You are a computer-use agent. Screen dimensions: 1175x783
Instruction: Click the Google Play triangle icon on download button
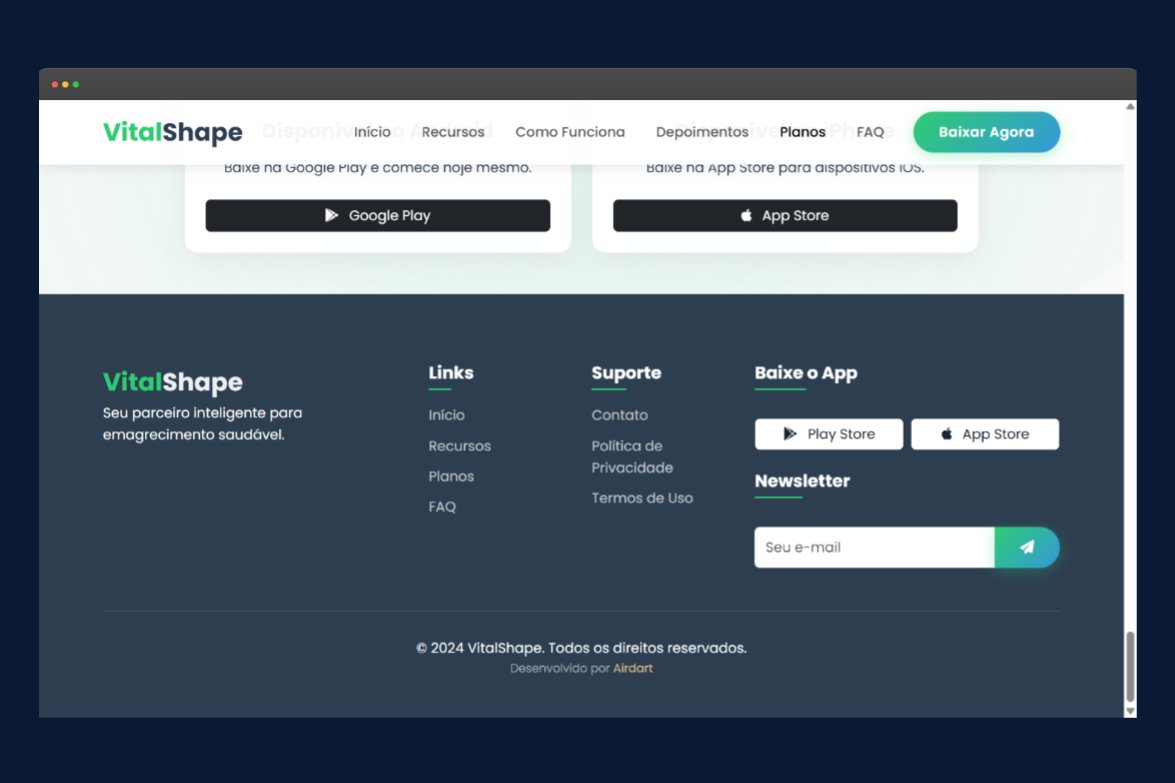(x=330, y=215)
